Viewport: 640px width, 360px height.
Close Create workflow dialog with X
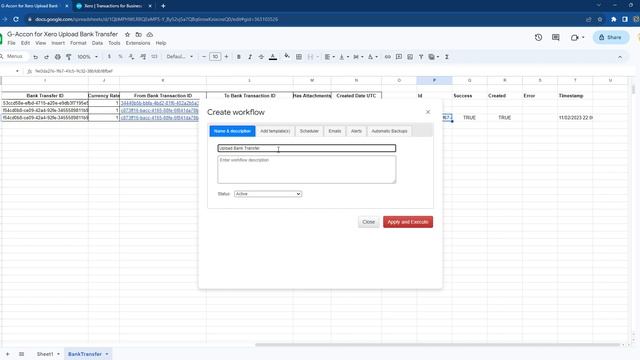tap(428, 112)
